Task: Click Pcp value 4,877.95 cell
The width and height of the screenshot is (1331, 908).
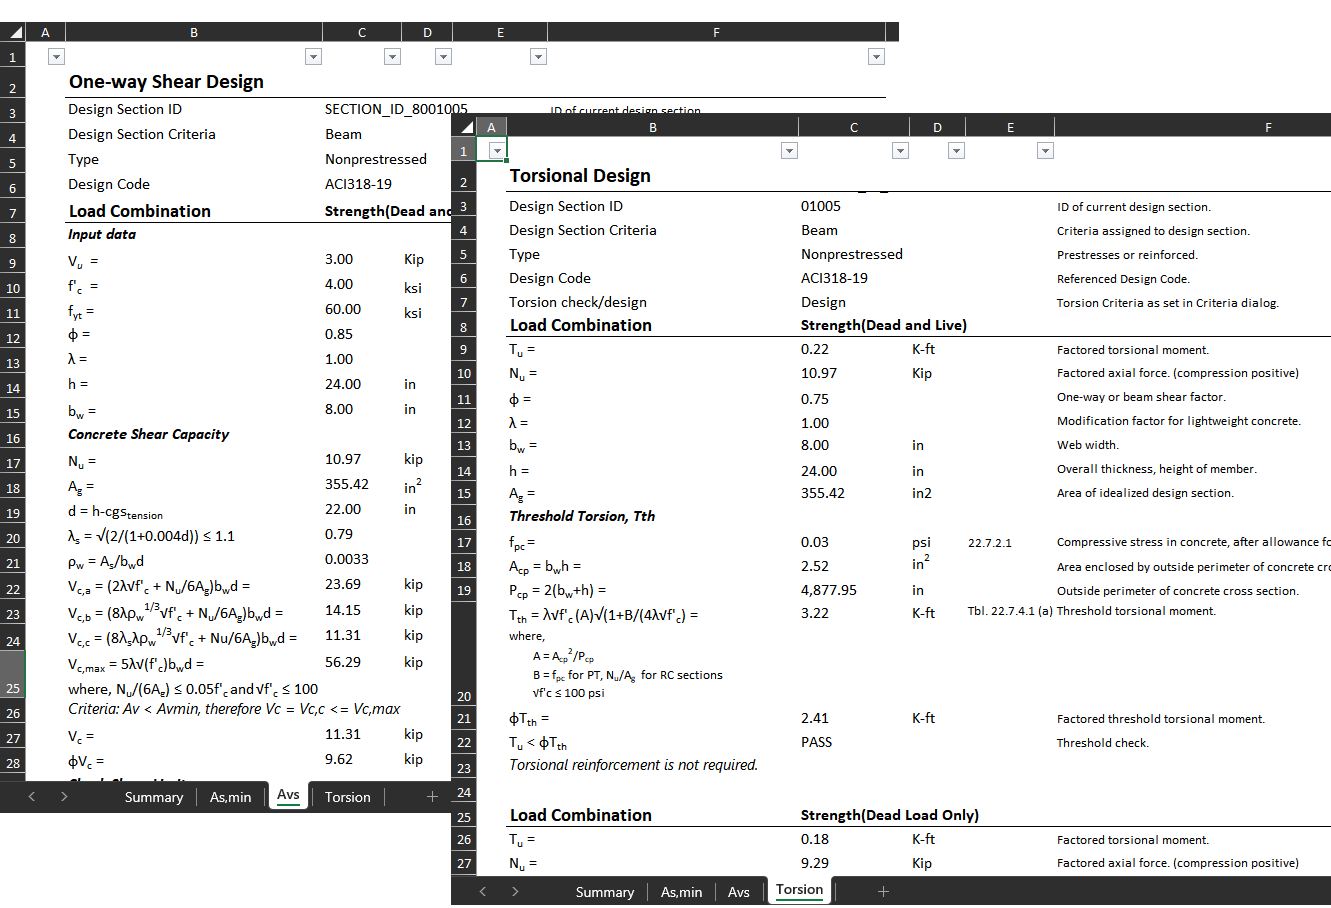Action: click(829, 590)
